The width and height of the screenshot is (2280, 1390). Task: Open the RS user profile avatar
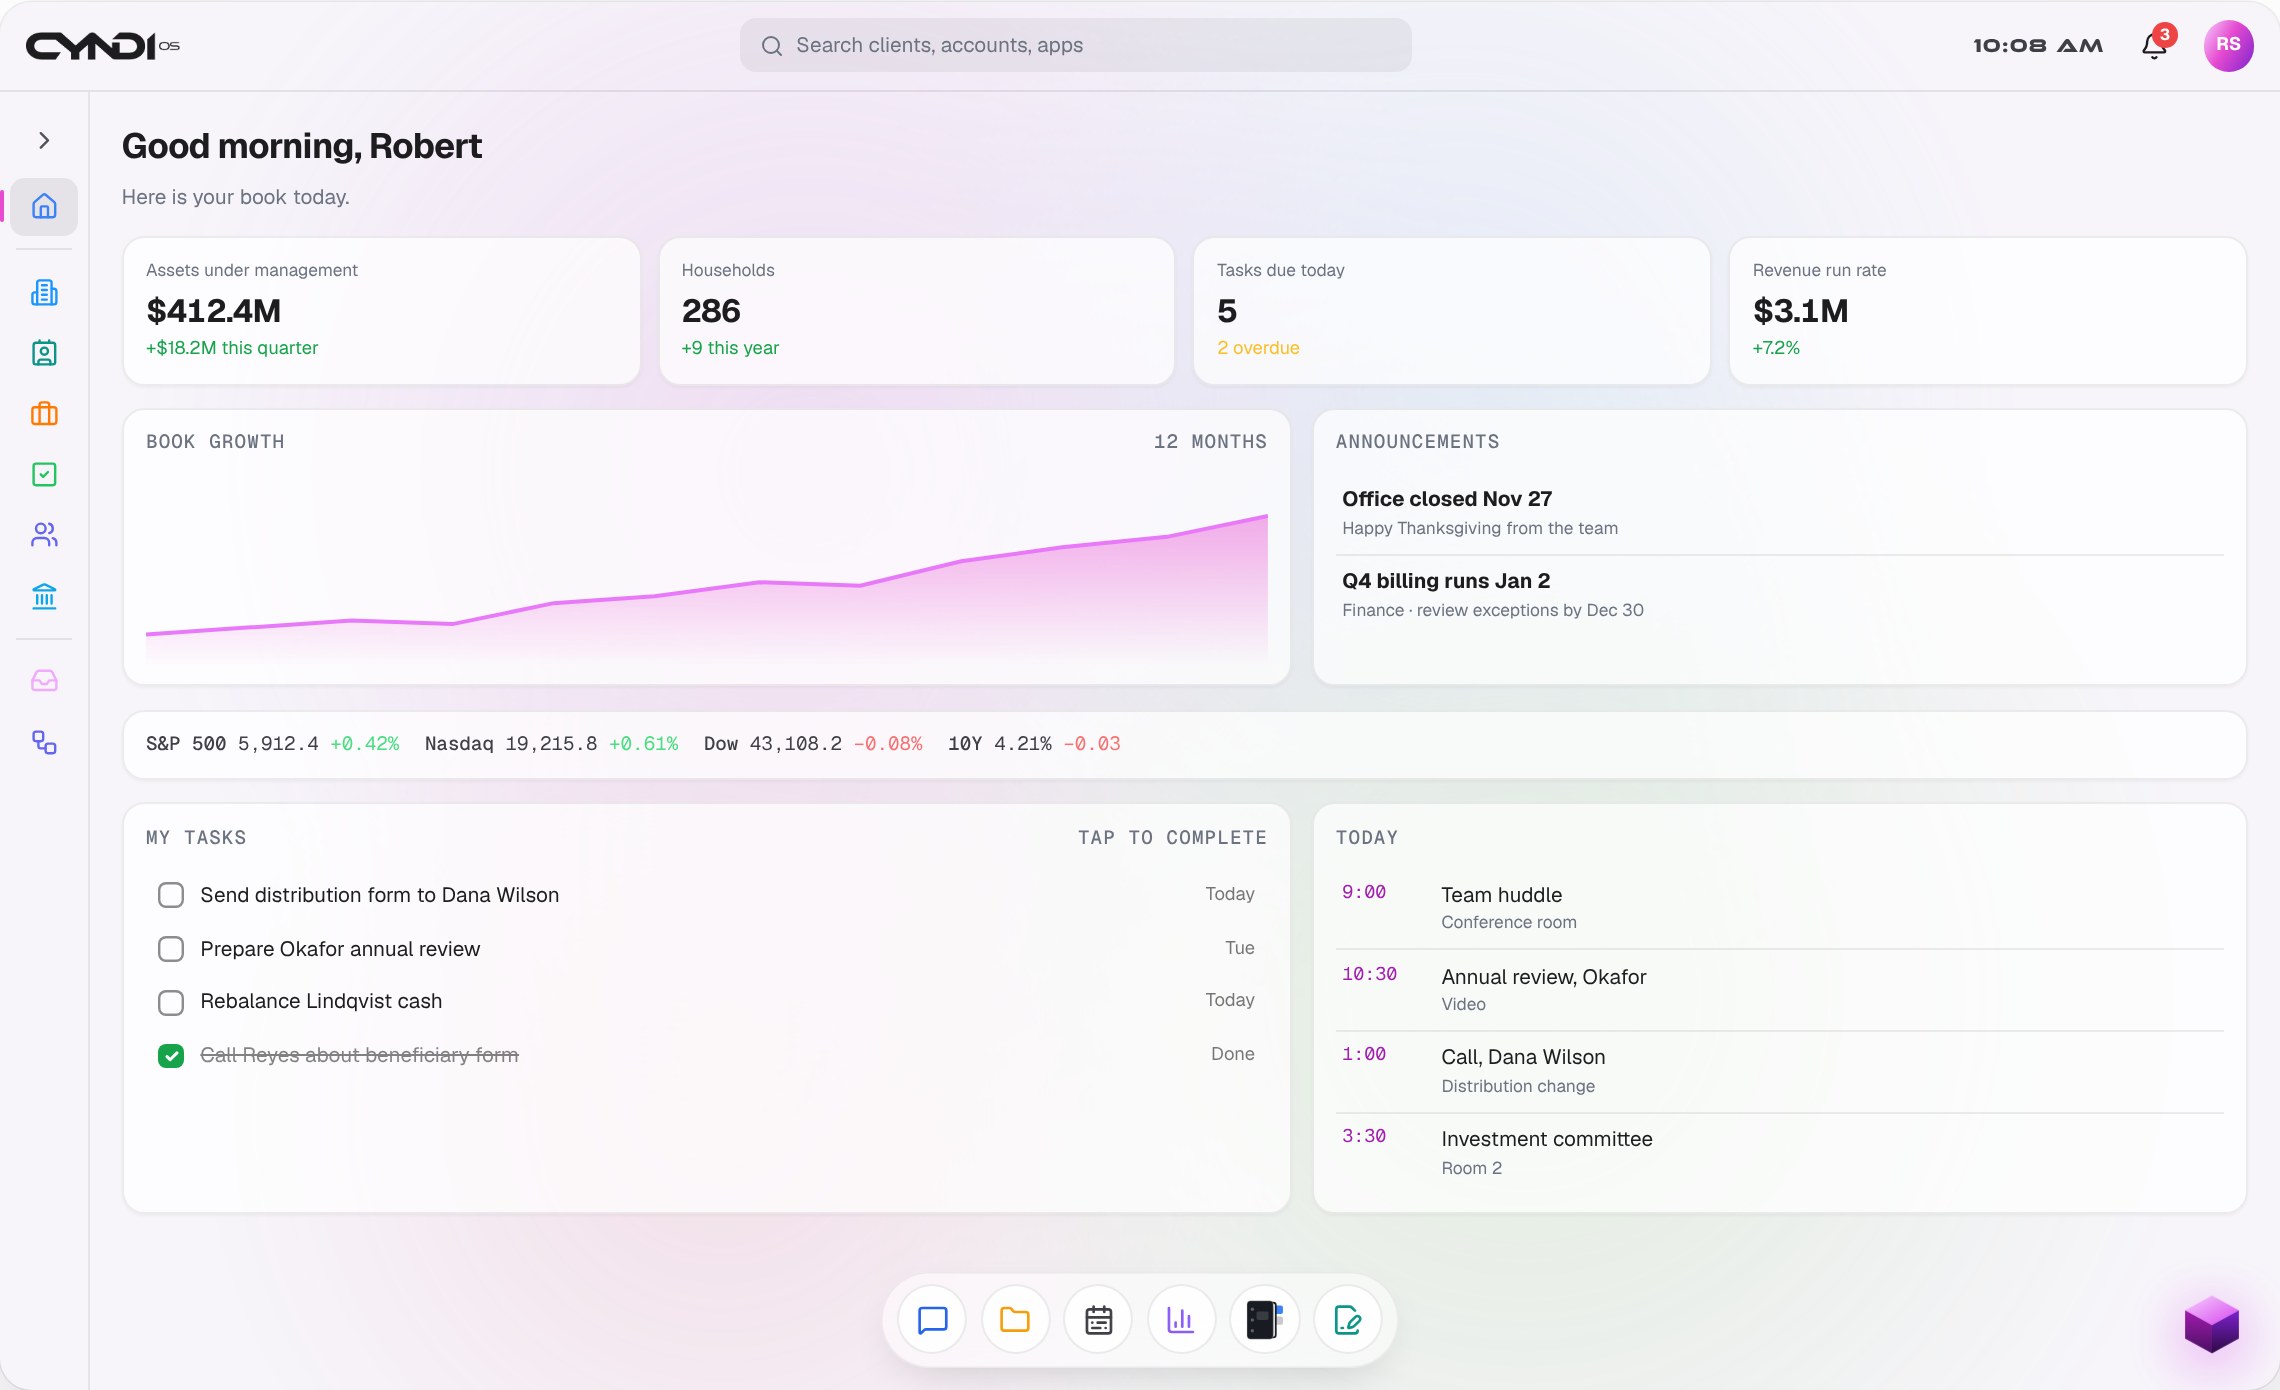click(2228, 45)
